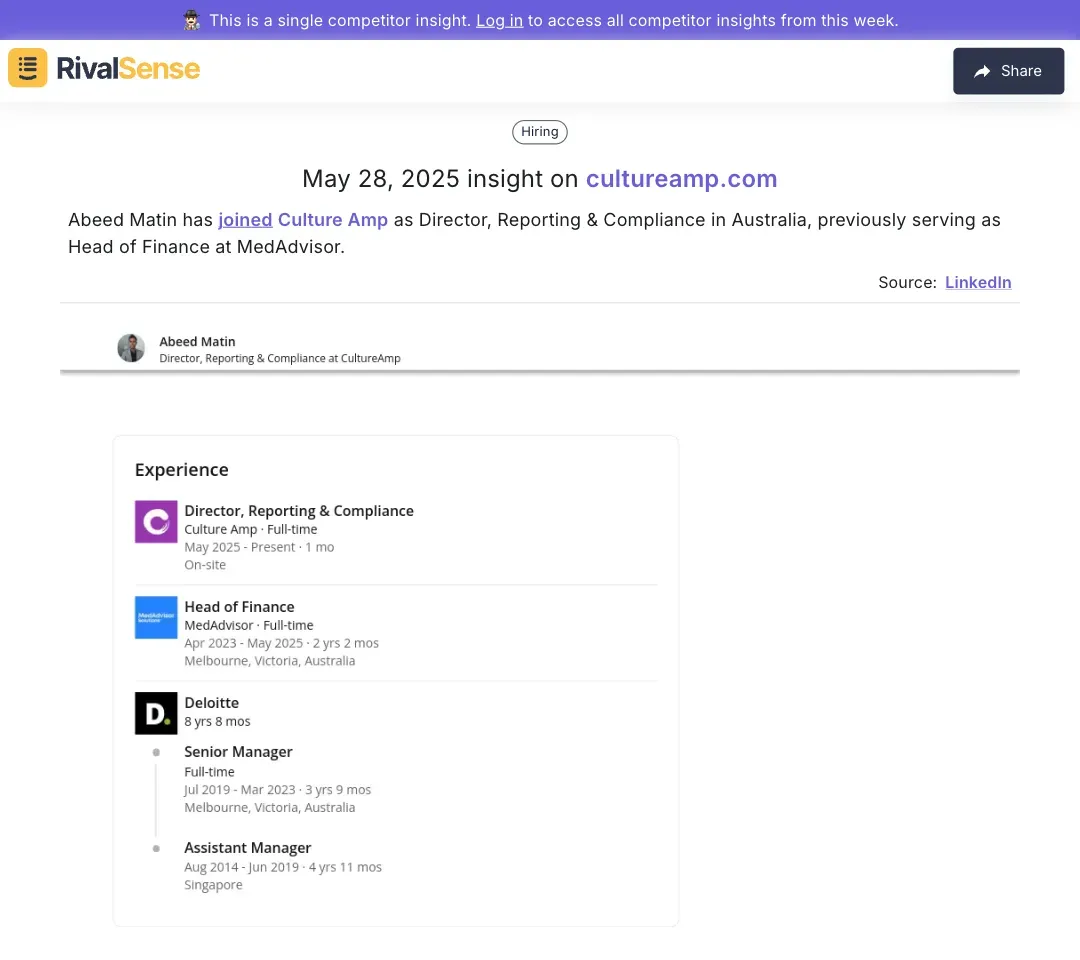
Task: Click the Share button
Action: pos(1008,71)
